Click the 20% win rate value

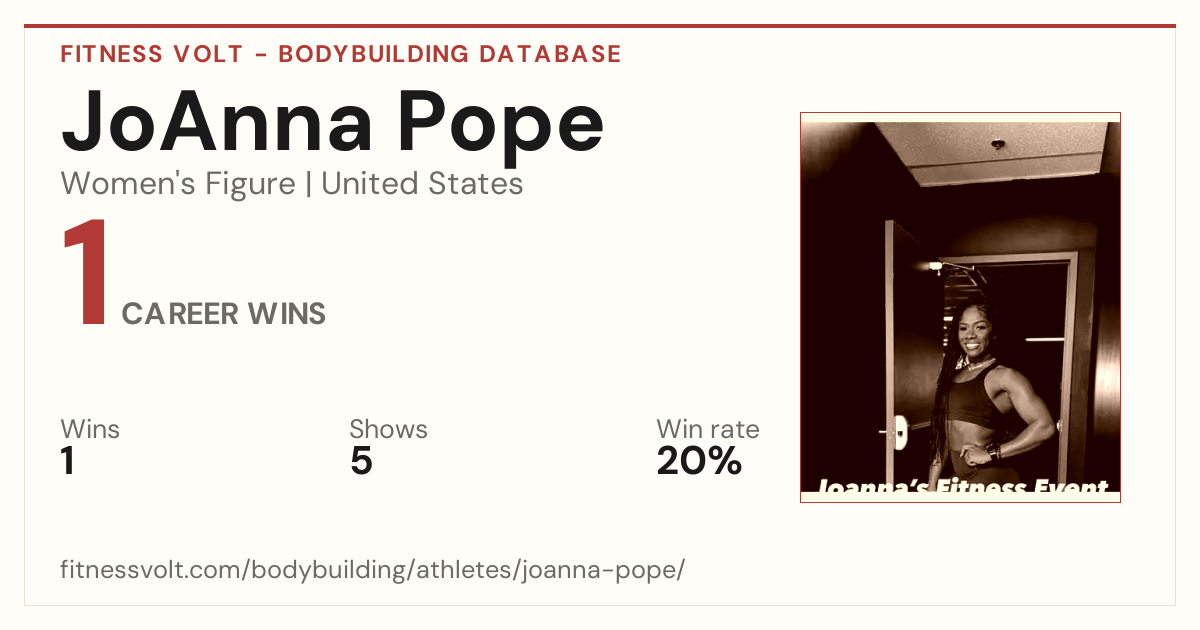(x=699, y=462)
